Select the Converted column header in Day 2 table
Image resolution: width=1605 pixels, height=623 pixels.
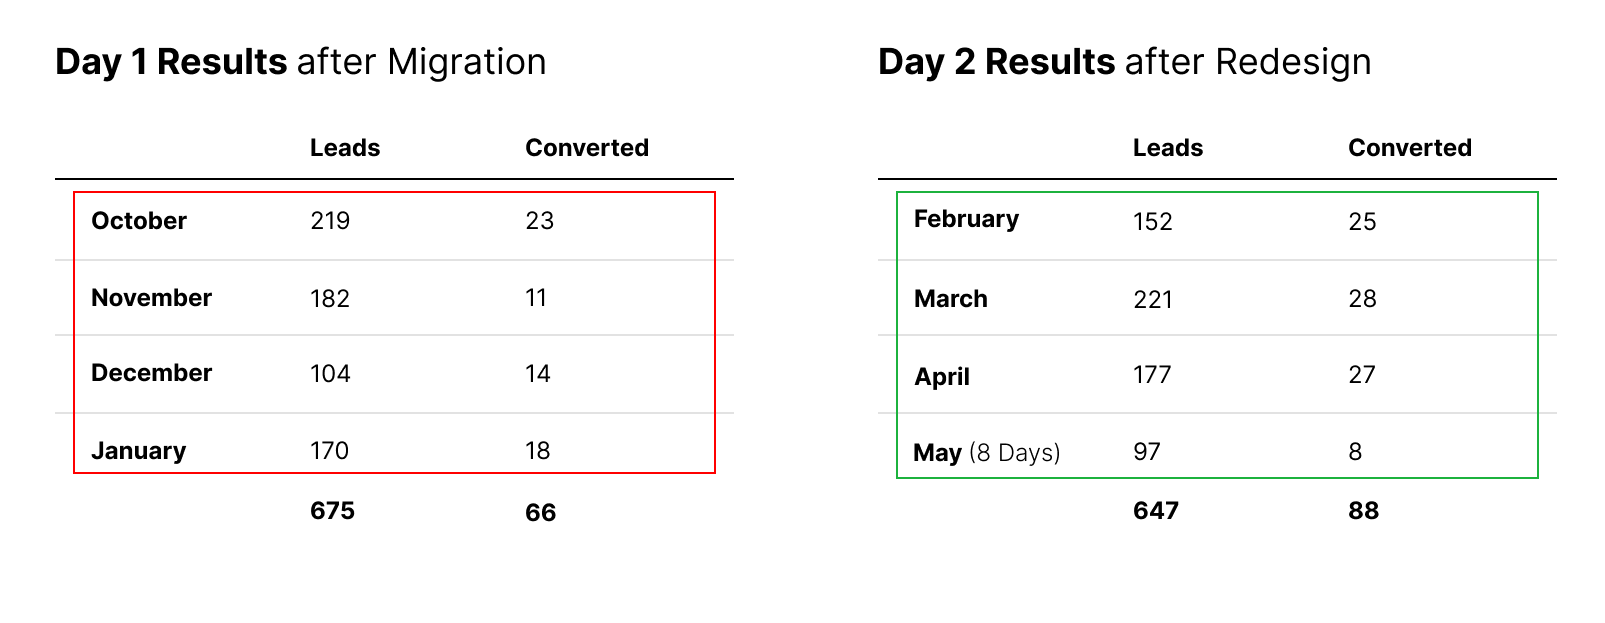(x=1410, y=148)
